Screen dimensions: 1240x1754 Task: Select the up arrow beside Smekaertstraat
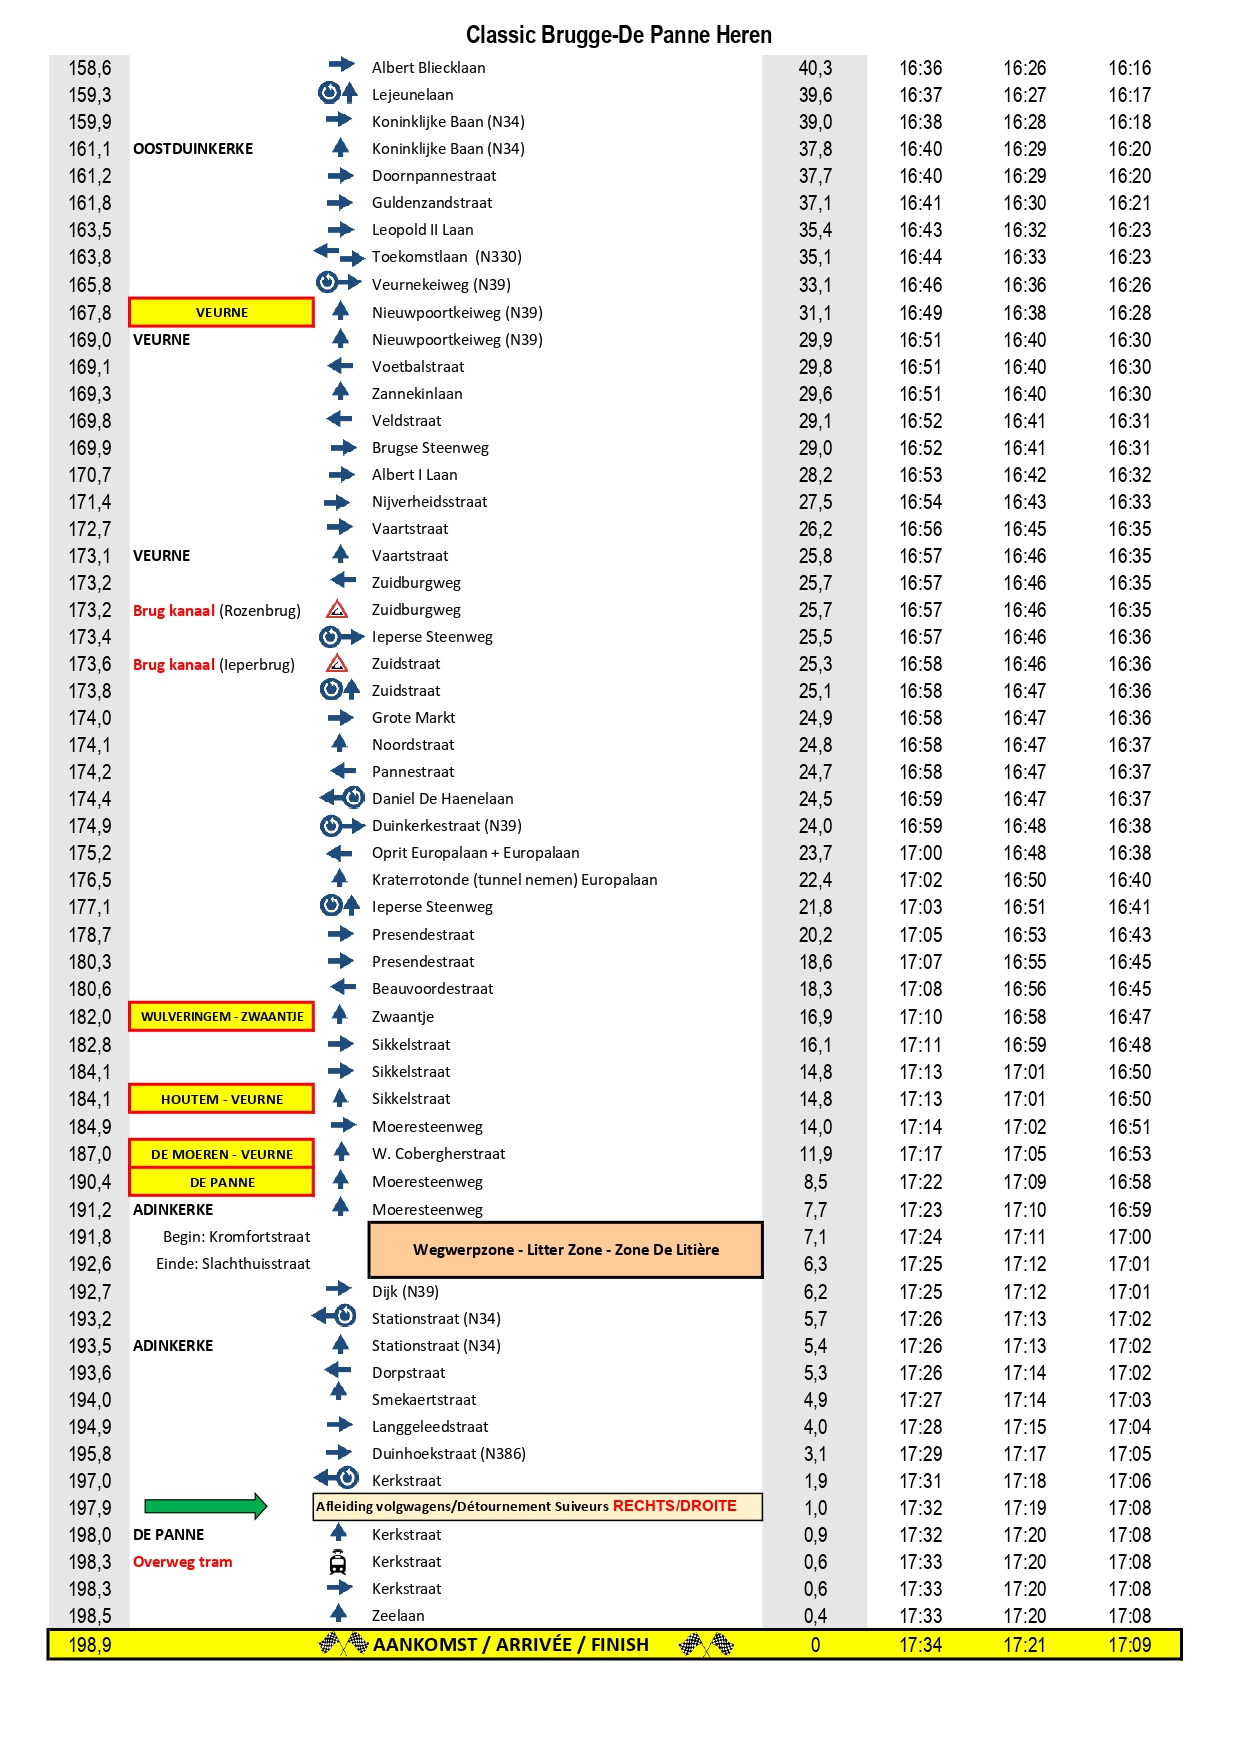click(x=338, y=1391)
